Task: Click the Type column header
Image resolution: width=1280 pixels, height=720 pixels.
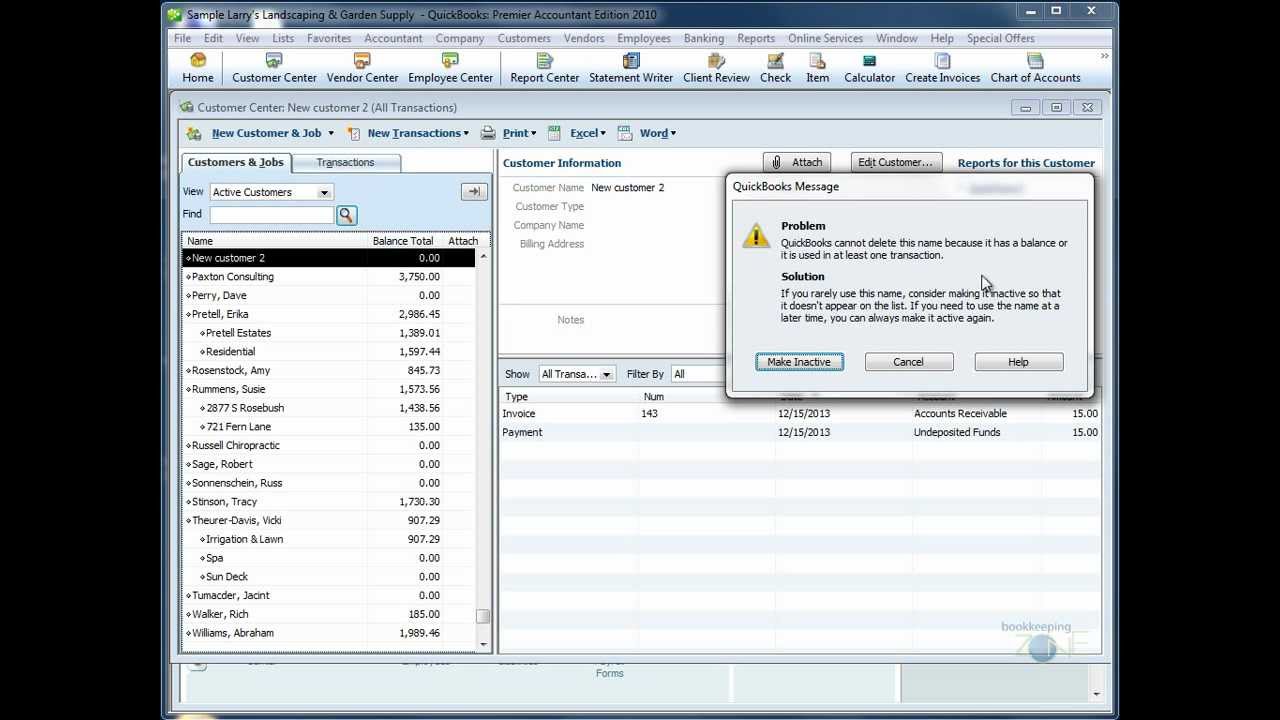Action: pyautogui.click(x=568, y=397)
